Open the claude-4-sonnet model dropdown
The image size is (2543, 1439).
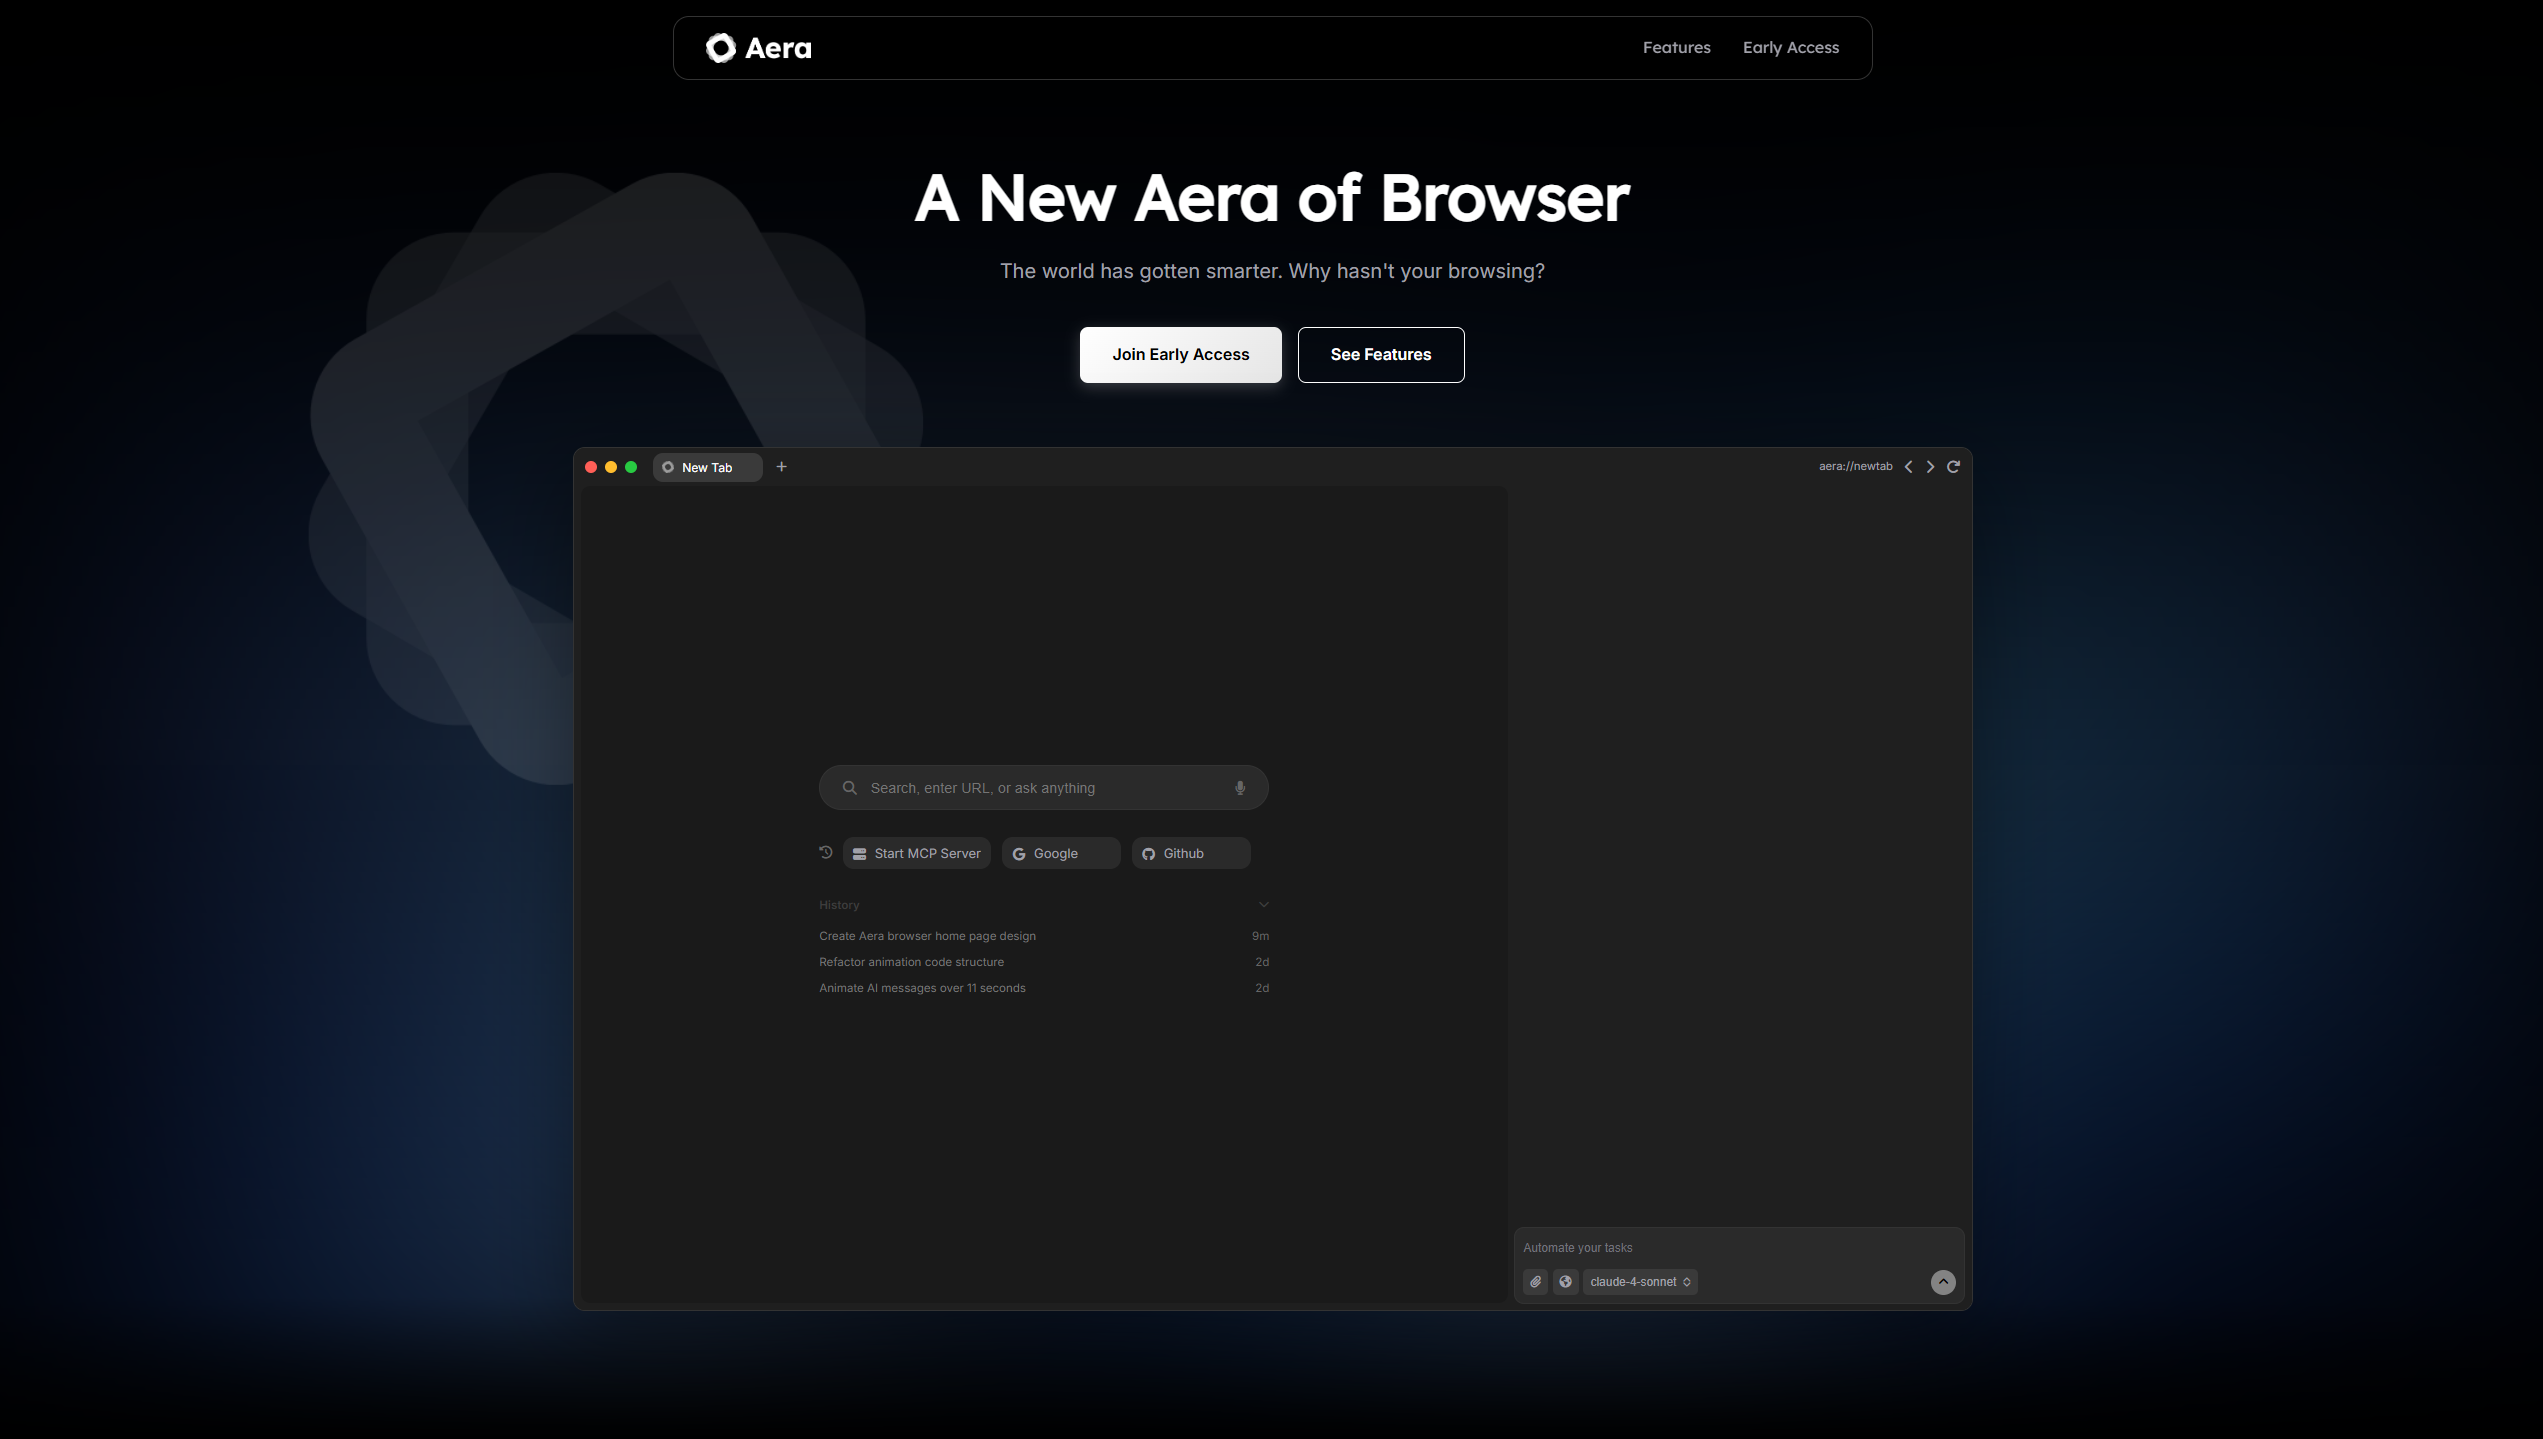coord(1640,1282)
